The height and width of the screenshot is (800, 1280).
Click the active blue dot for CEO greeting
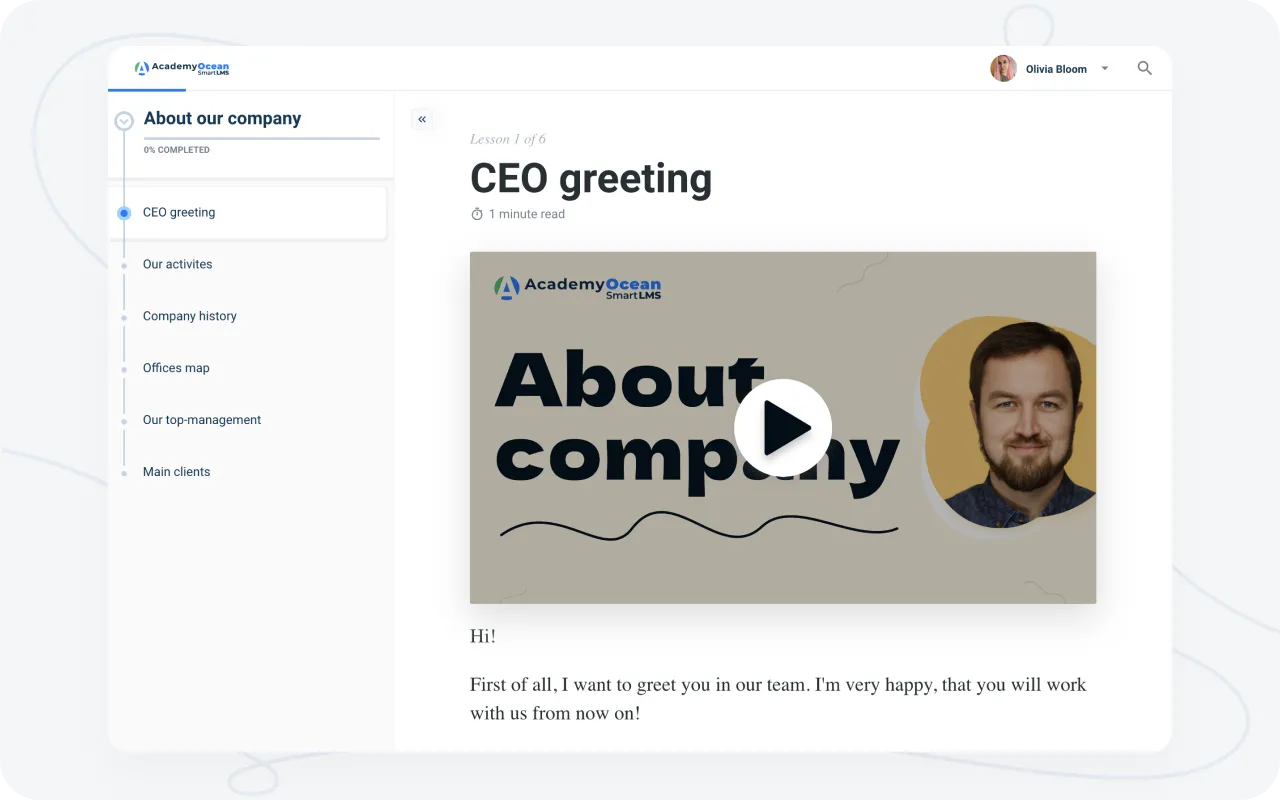click(x=124, y=213)
